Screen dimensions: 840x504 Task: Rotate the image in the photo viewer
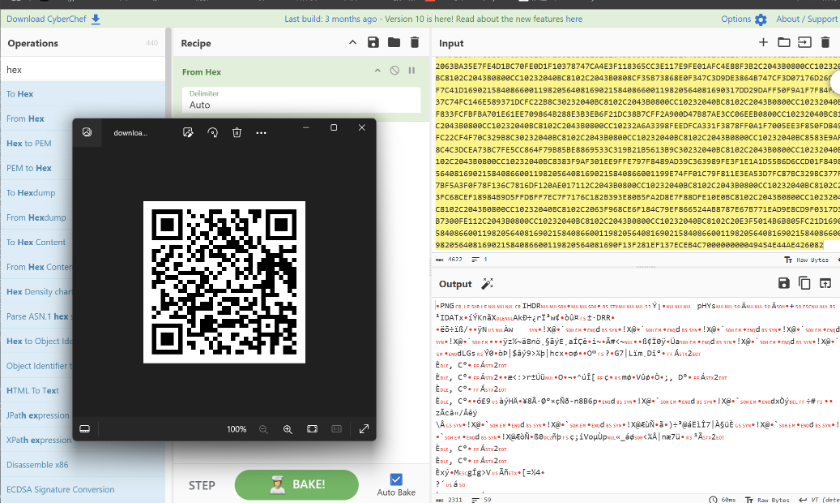point(213,132)
